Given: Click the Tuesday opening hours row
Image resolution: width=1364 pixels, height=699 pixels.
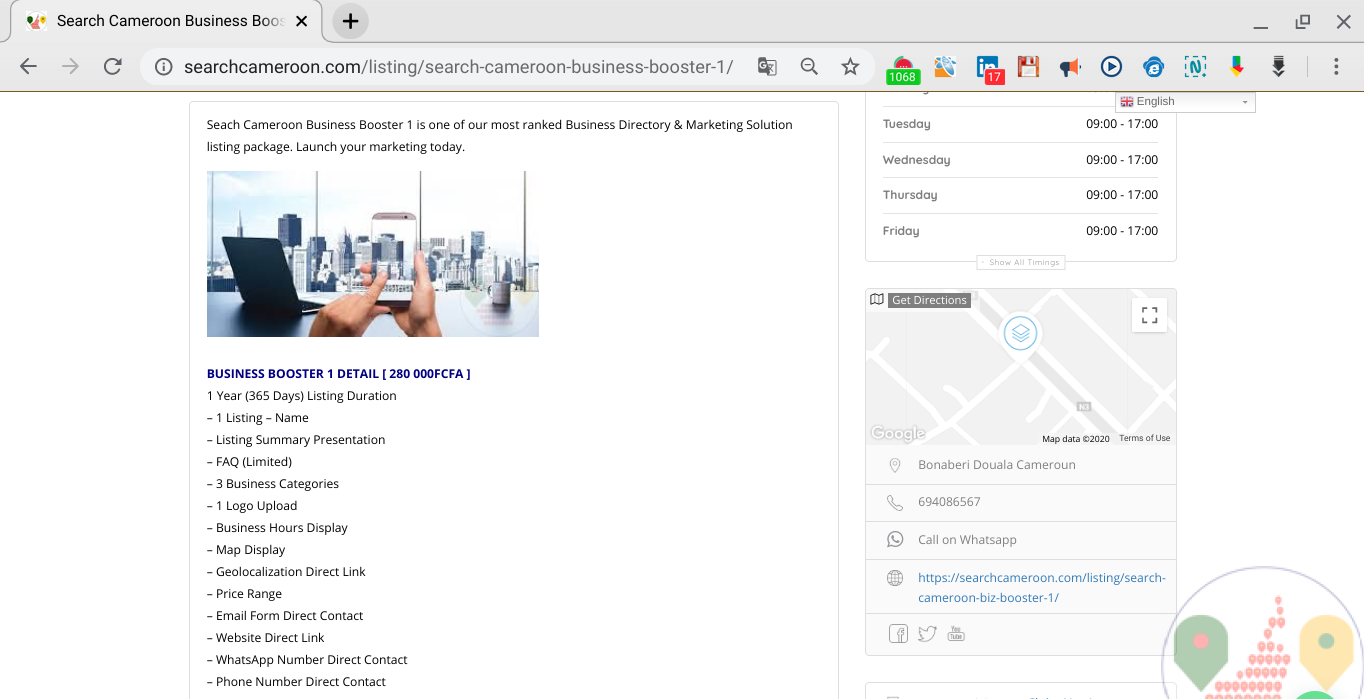Looking at the screenshot, I should [1020, 124].
